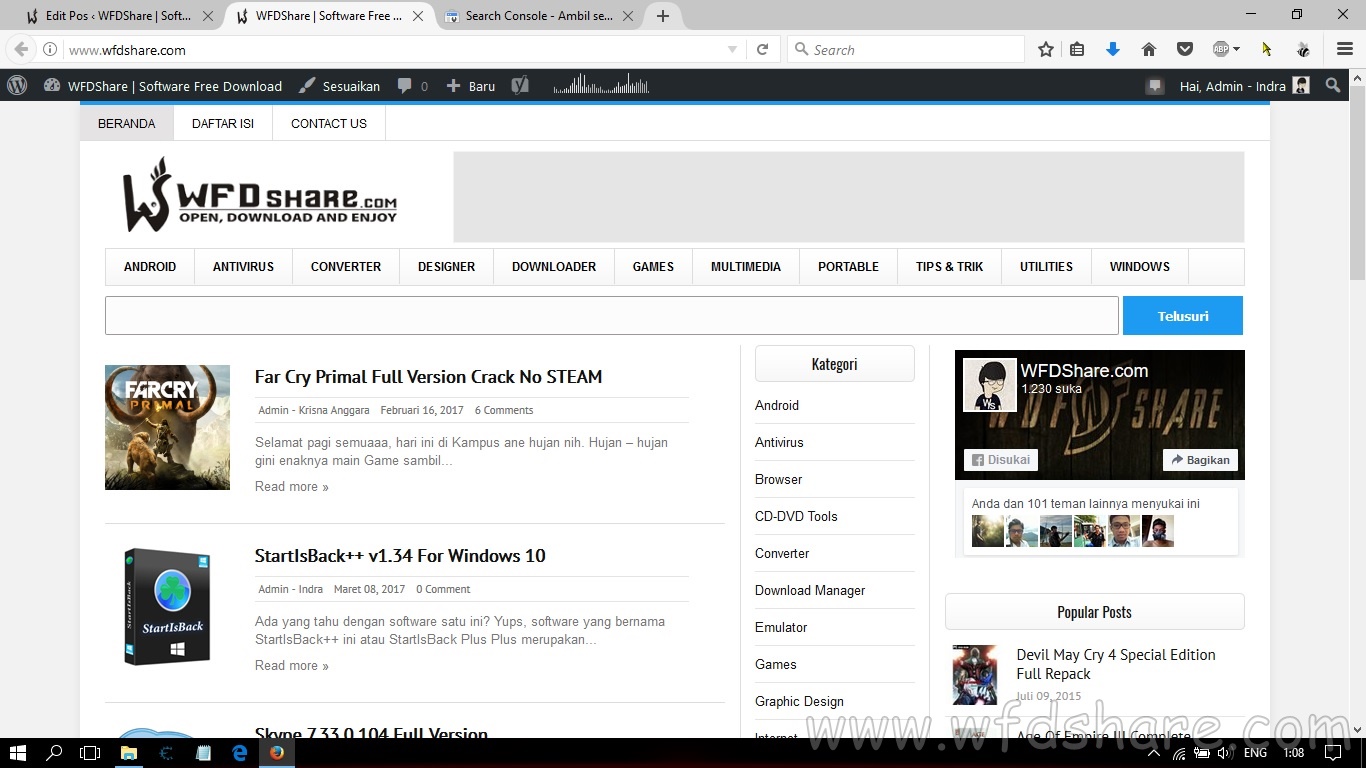Open Far Cry Primal article title
Viewport: 1366px width, 768px height.
(x=428, y=376)
